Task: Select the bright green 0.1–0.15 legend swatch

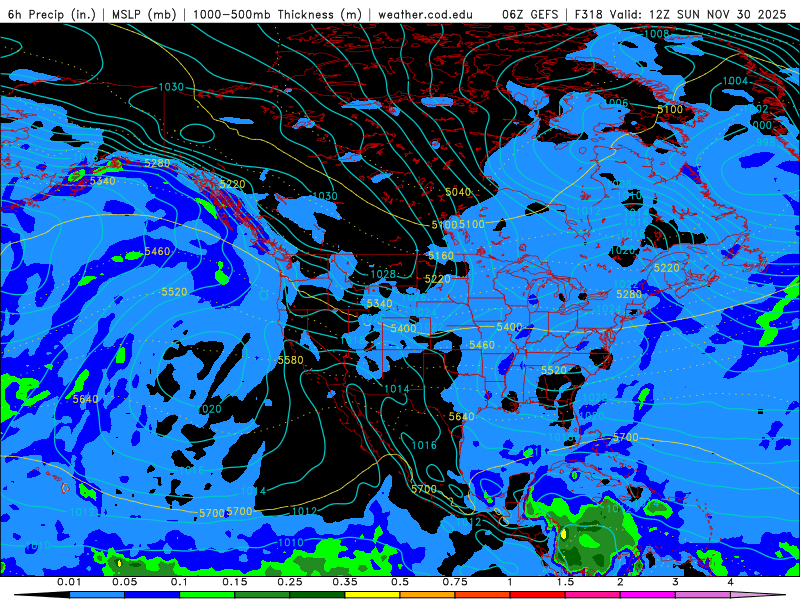Action: tap(207, 595)
